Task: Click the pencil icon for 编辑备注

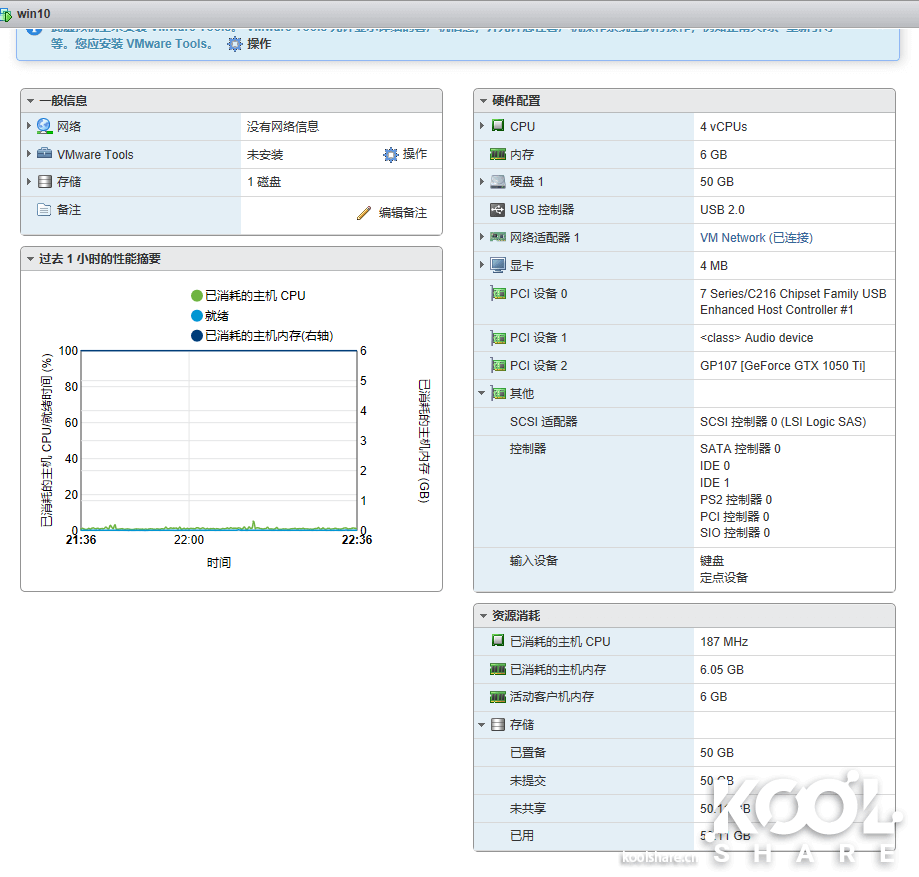Action: pos(364,213)
